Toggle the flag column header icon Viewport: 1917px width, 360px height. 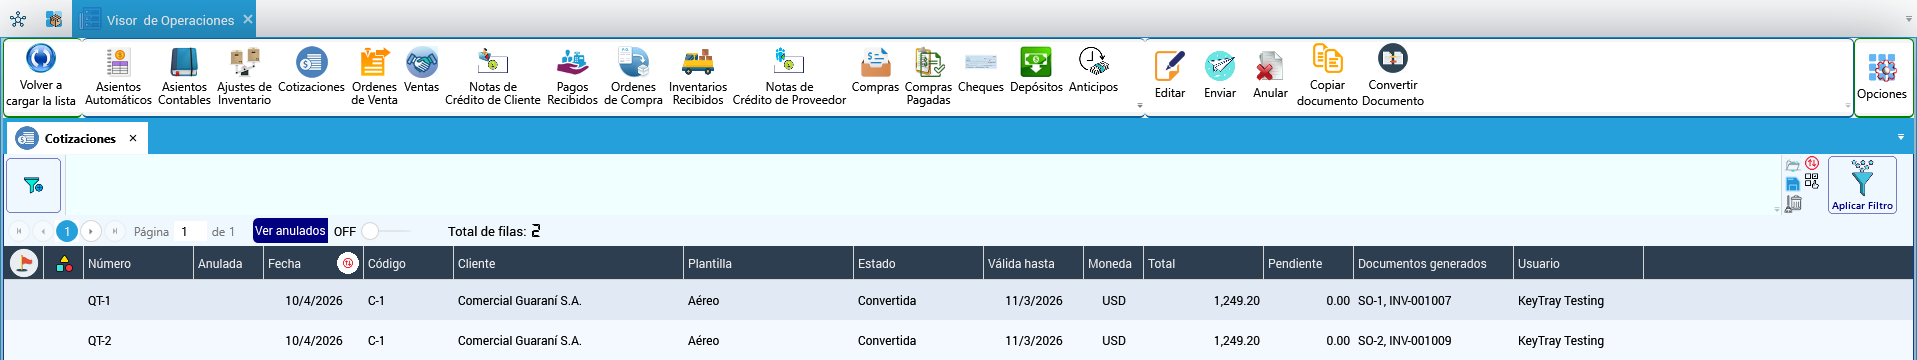[24, 263]
